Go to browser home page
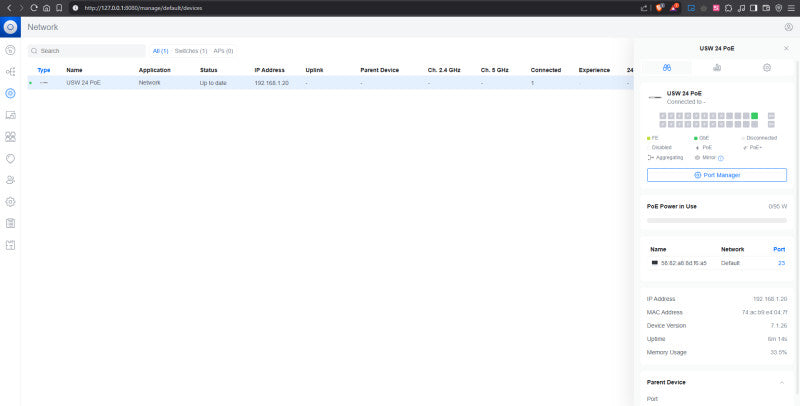This screenshot has width=800, height=406. pyautogui.click(x=46, y=8)
